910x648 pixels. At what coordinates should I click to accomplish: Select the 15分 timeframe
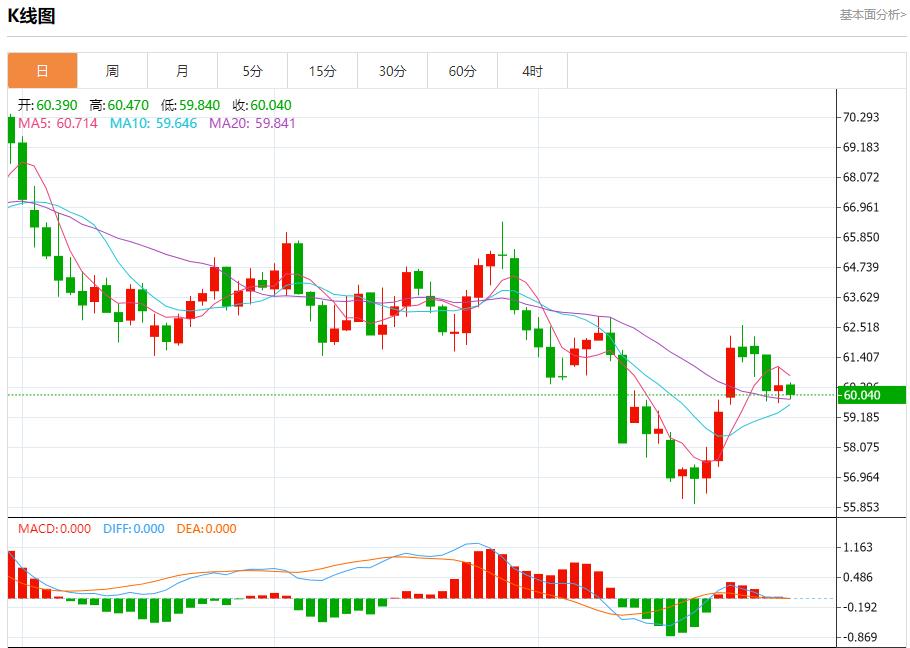(322, 70)
